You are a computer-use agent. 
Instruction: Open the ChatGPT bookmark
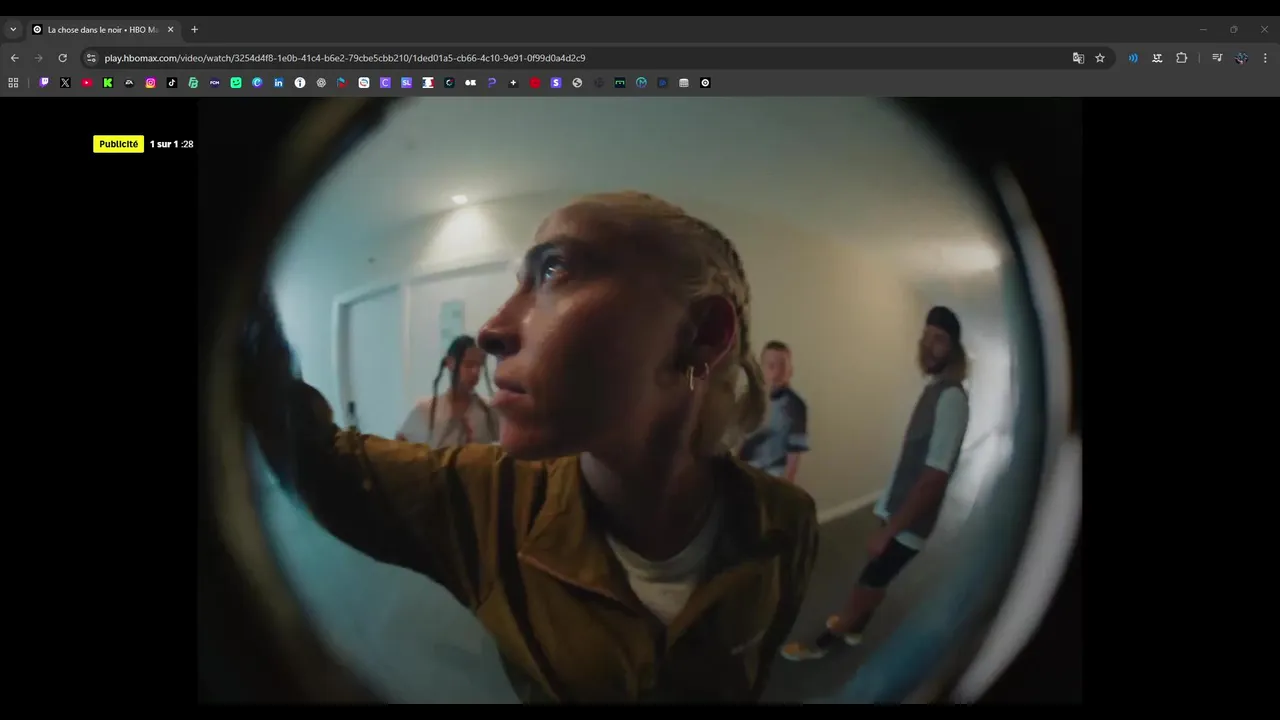tap(321, 83)
